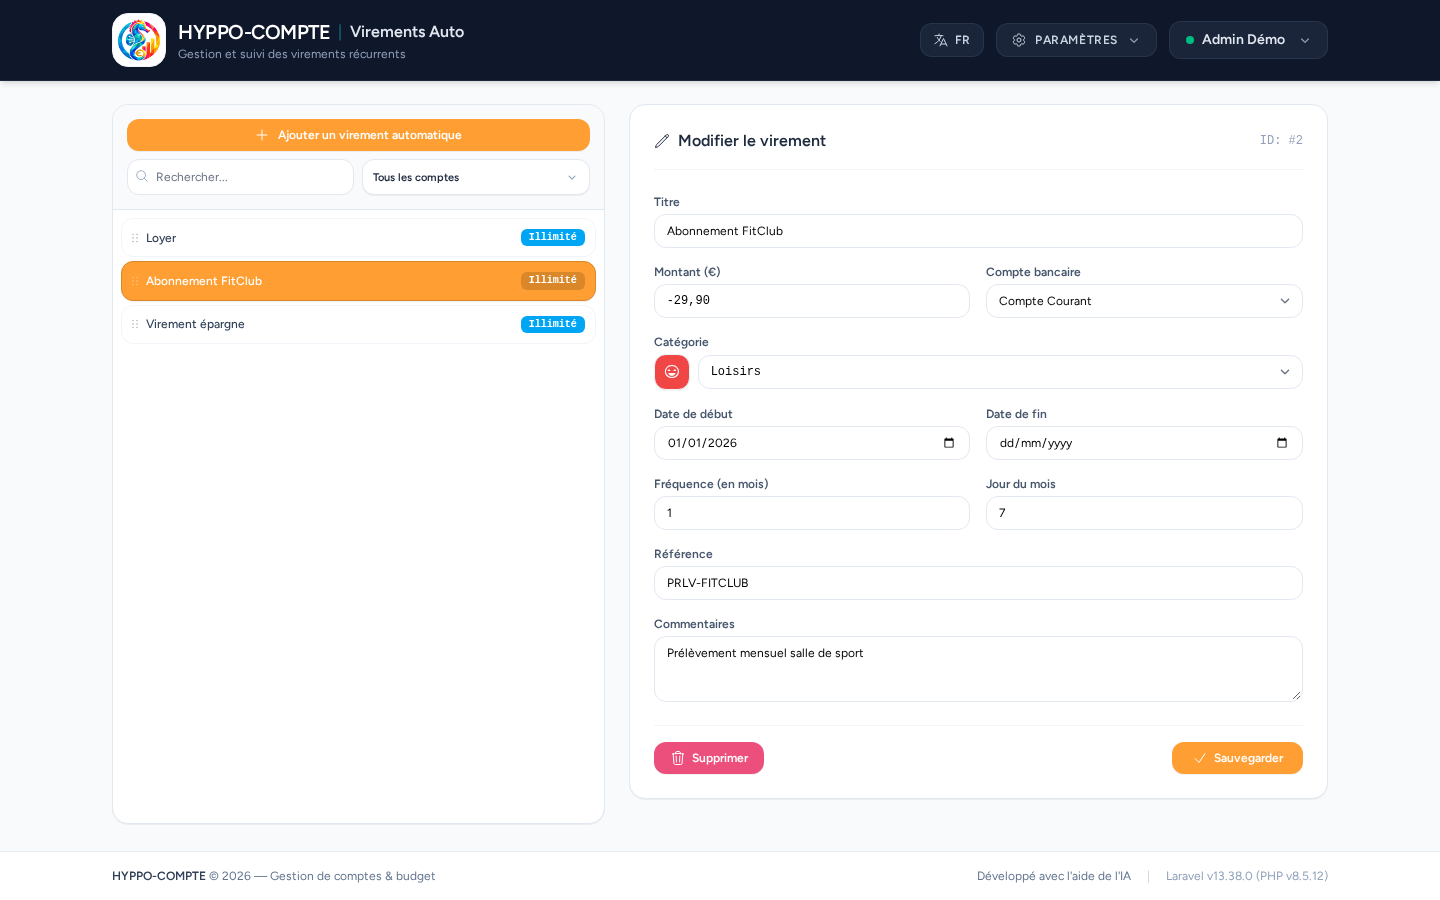Click the drag handle on the Loyer row
The height and width of the screenshot is (900, 1440).
click(135, 238)
